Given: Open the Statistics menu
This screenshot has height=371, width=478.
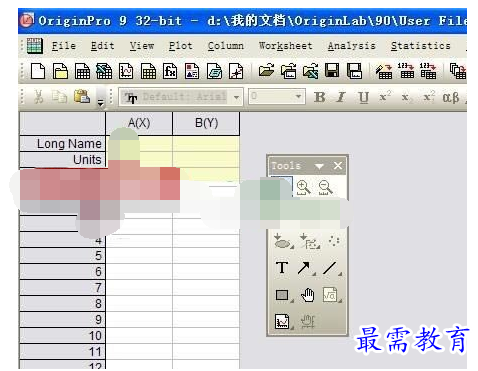Looking at the screenshot, I should coord(421,46).
